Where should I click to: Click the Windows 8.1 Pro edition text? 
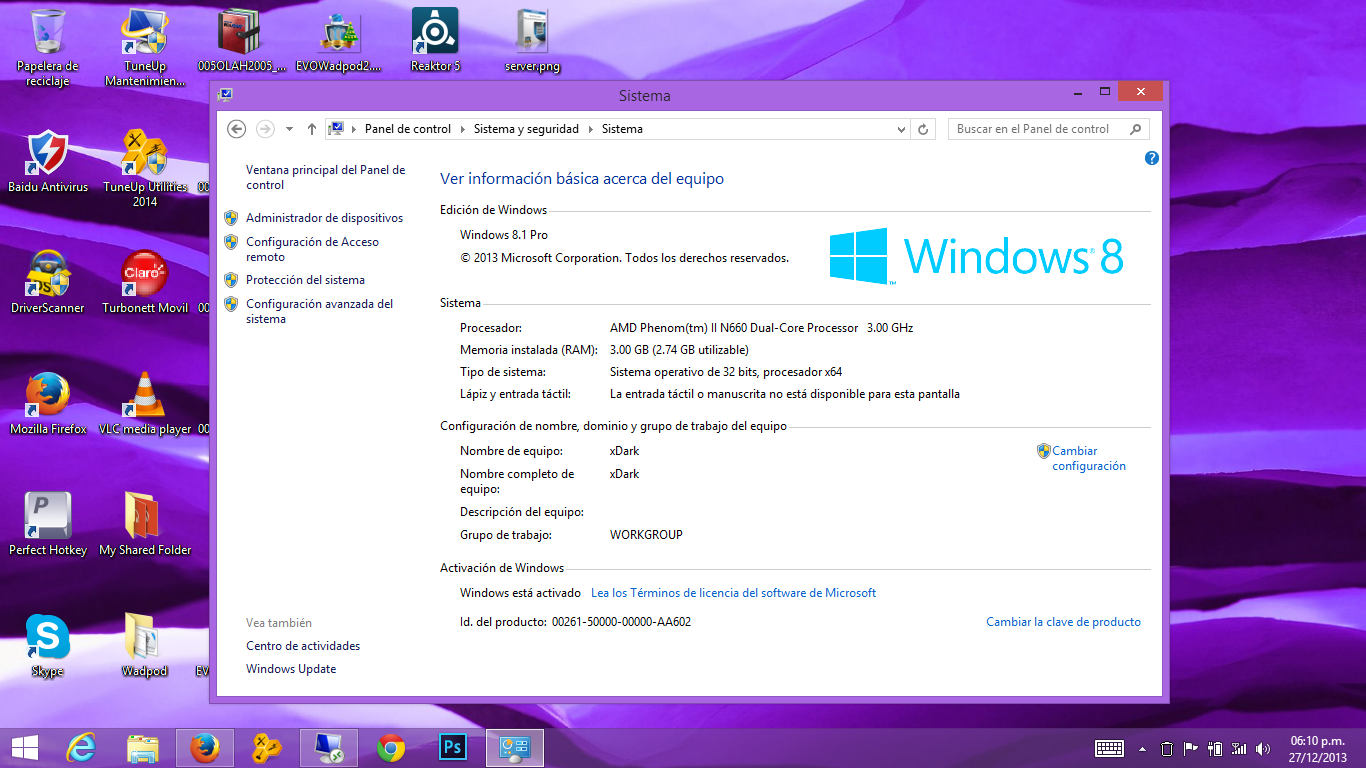[504, 235]
